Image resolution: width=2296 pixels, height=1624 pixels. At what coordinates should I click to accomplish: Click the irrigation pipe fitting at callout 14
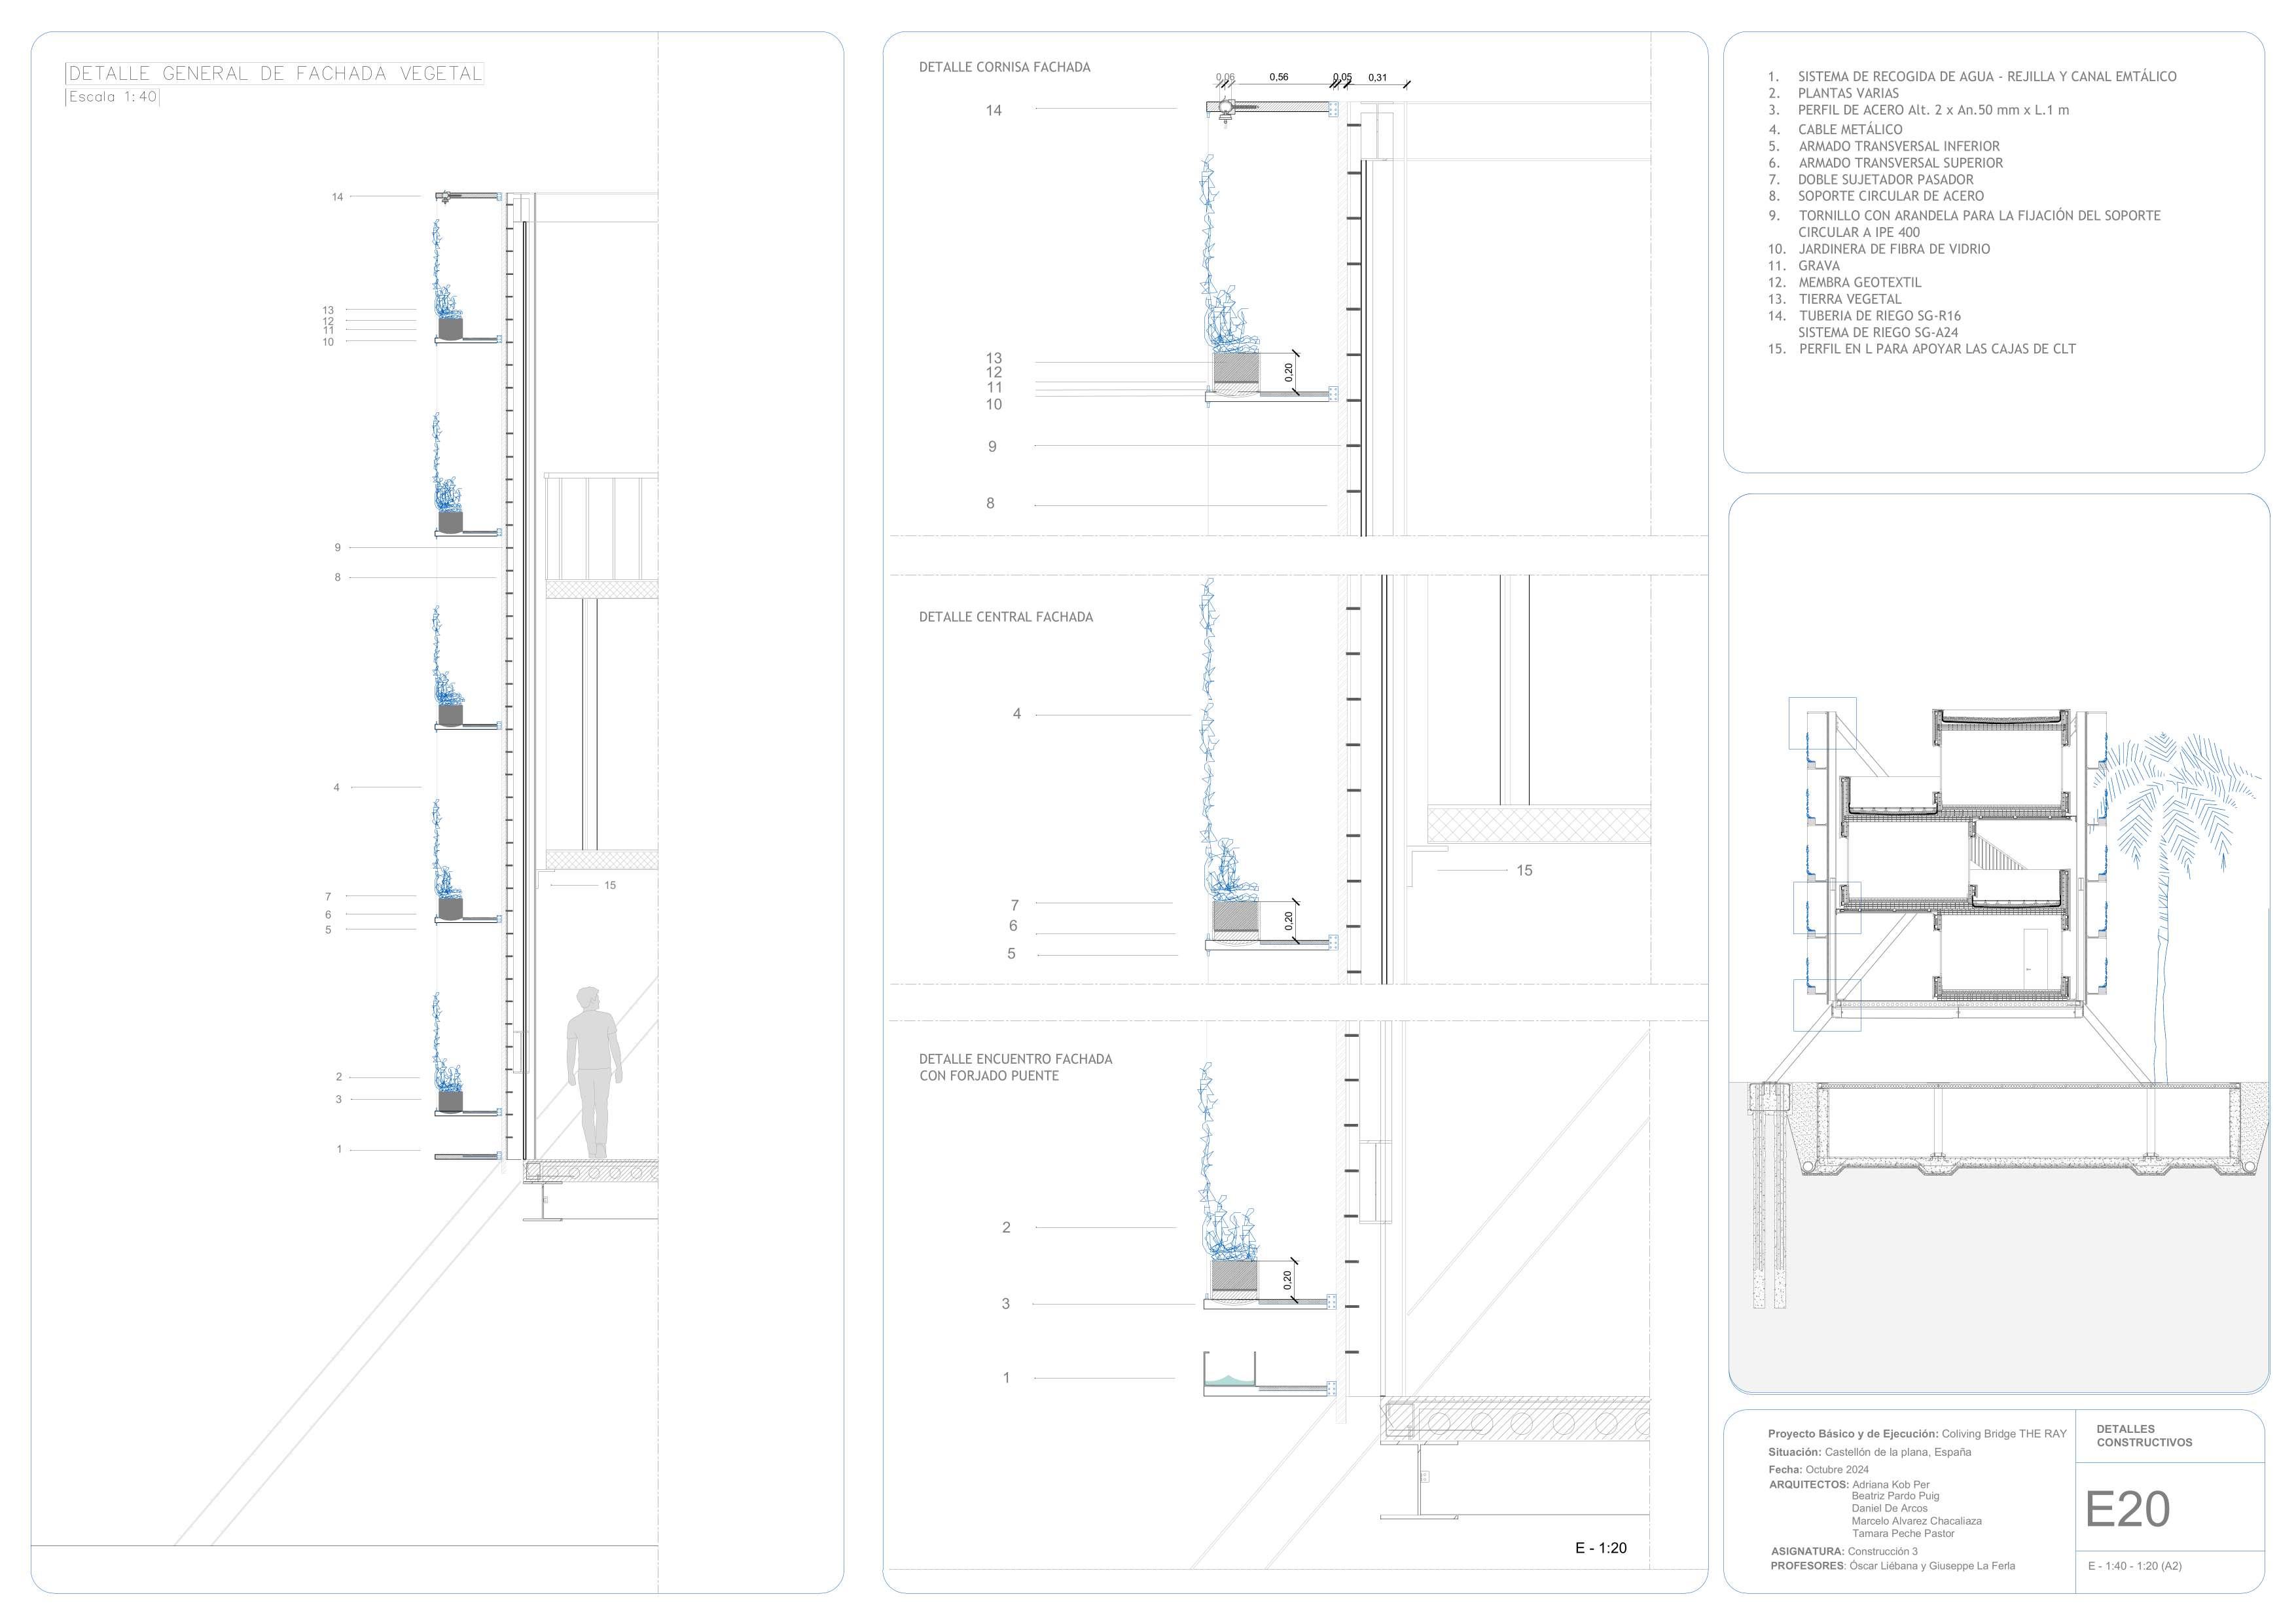click(x=1224, y=108)
